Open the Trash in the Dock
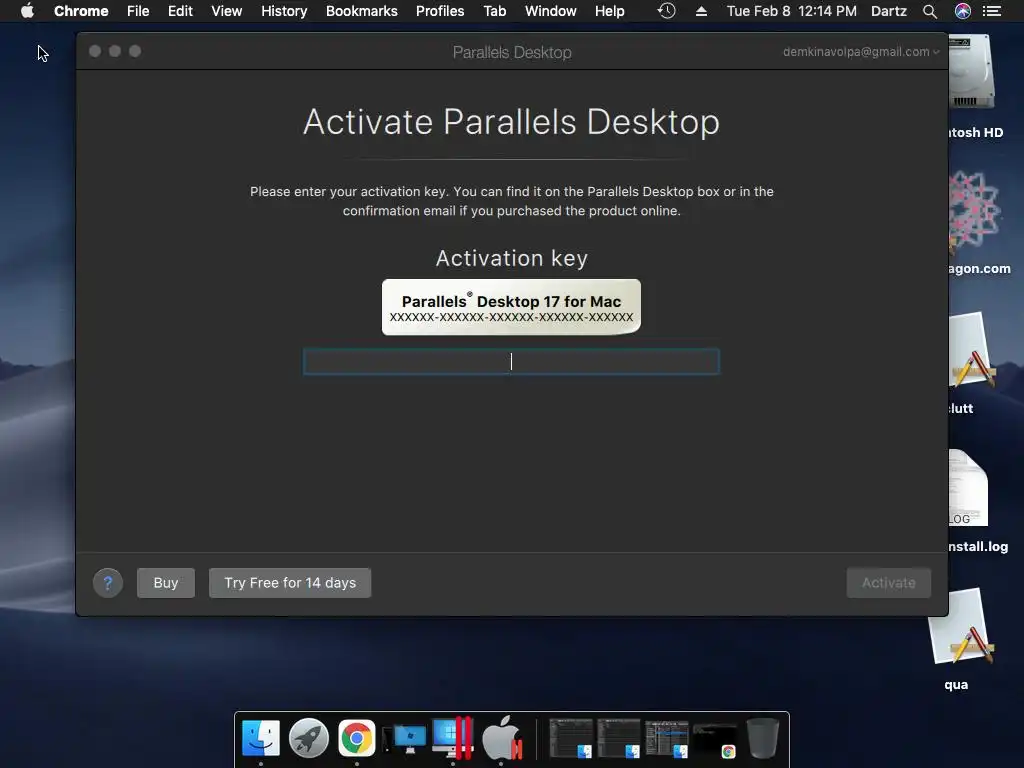Viewport: 1024px width, 768px height. point(763,739)
